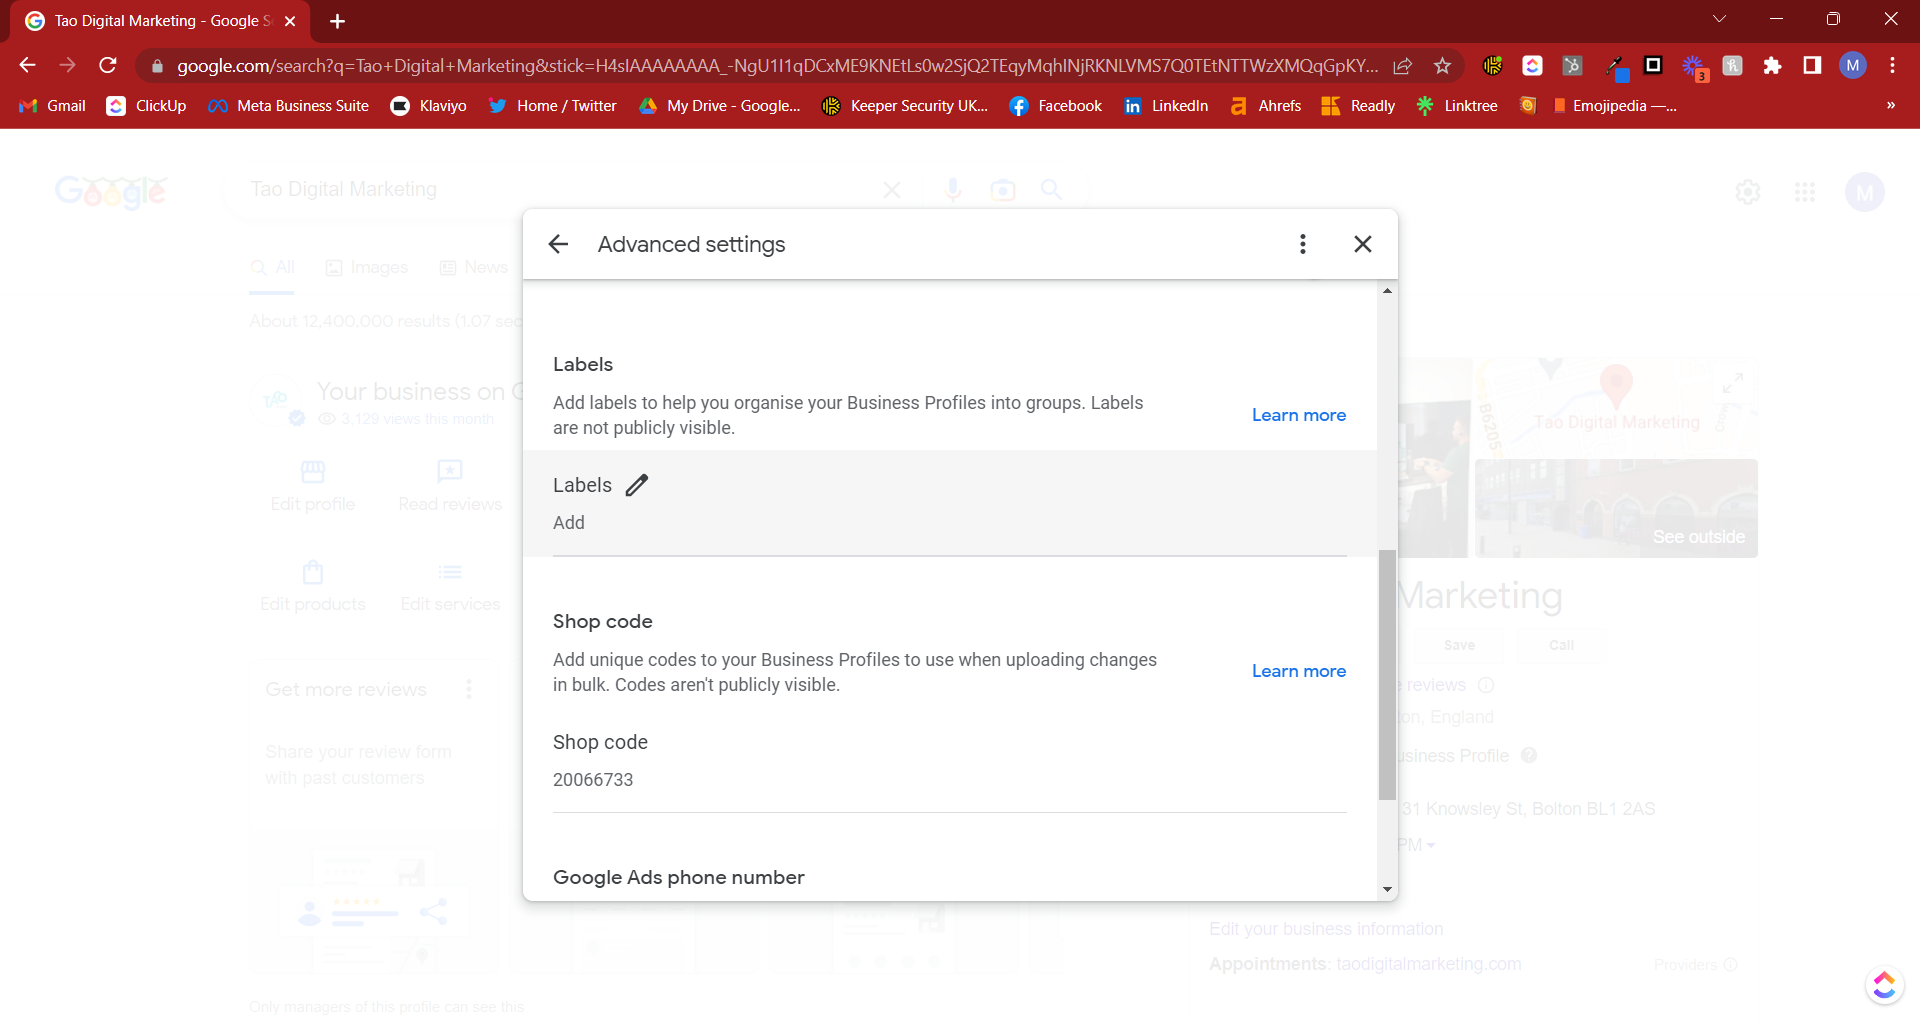Open Home / Twitter bookmark
Screen dimensions: 1920x1020
click(552, 106)
